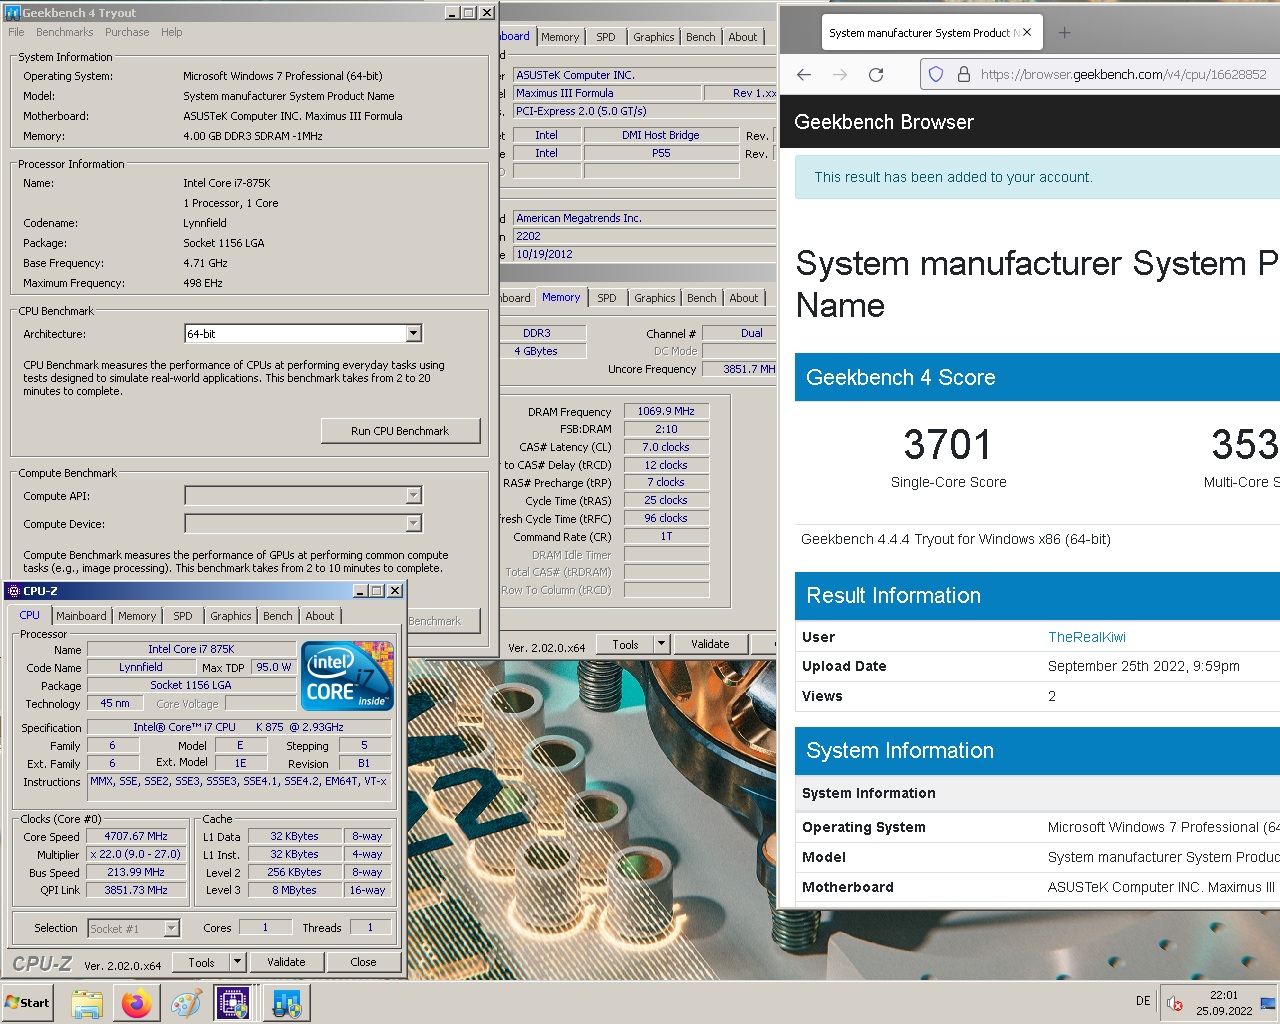The image size is (1280, 1024).
Task: Click the CAS# Latency value 7.0 clocks
Action: click(666, 447)
